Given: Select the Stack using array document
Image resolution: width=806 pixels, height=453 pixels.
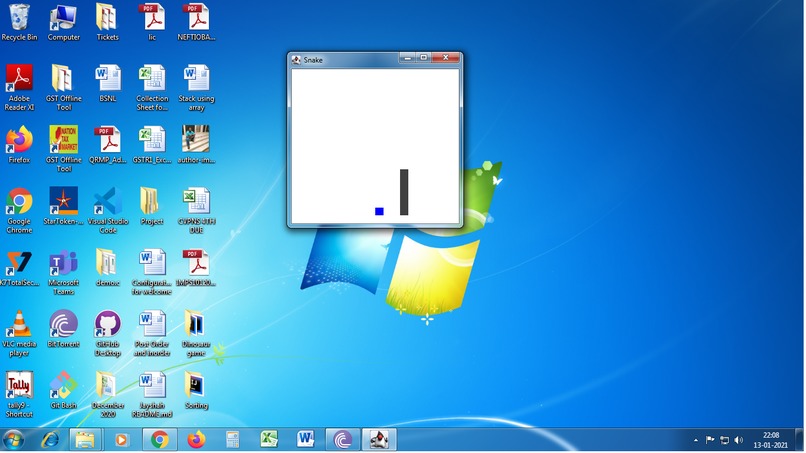Looking at the screenshot, I should point(196,88).
